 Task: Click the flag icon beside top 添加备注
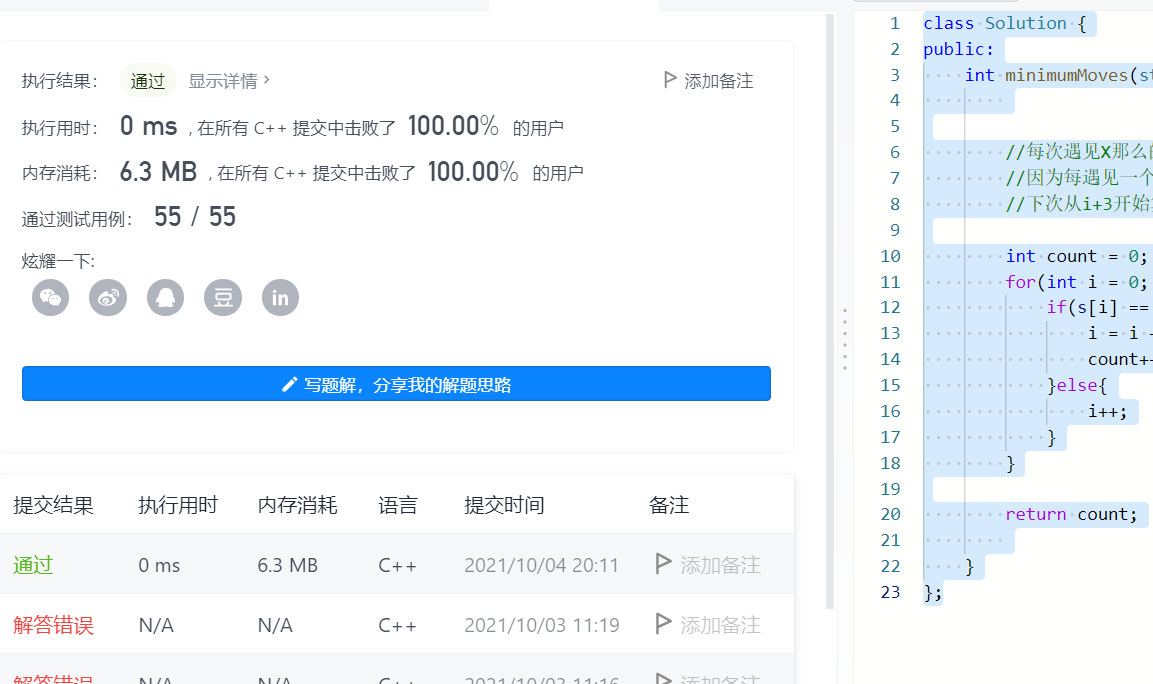click(x=670, y=80)
